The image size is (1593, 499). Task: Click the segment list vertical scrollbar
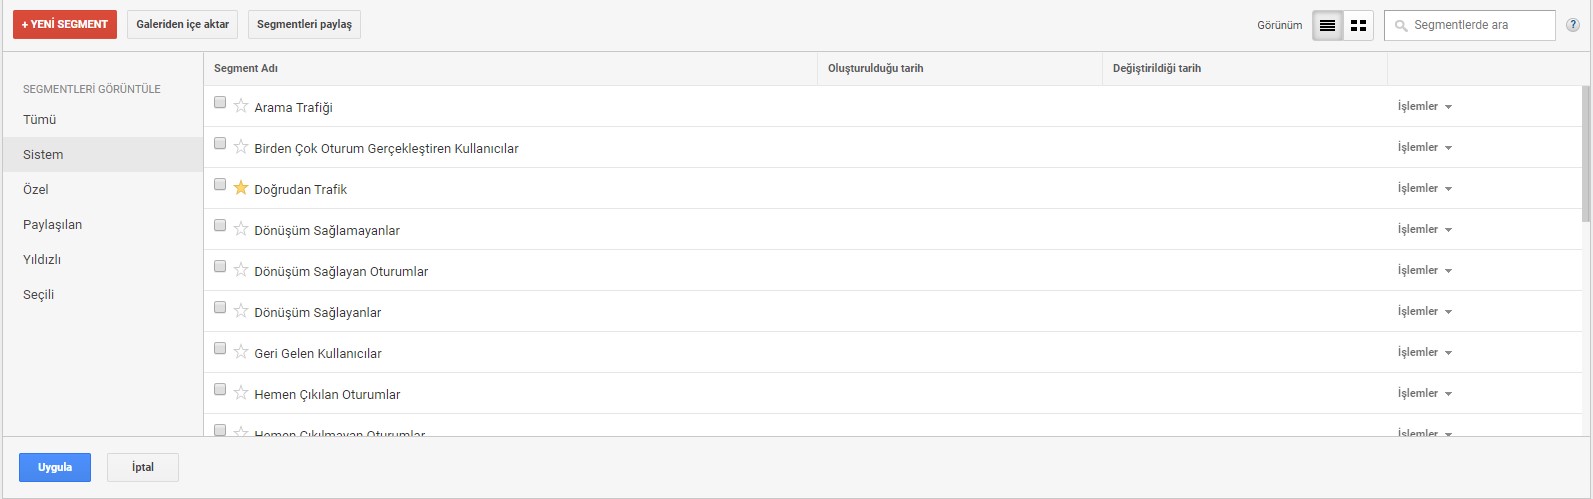point(1586,155)
